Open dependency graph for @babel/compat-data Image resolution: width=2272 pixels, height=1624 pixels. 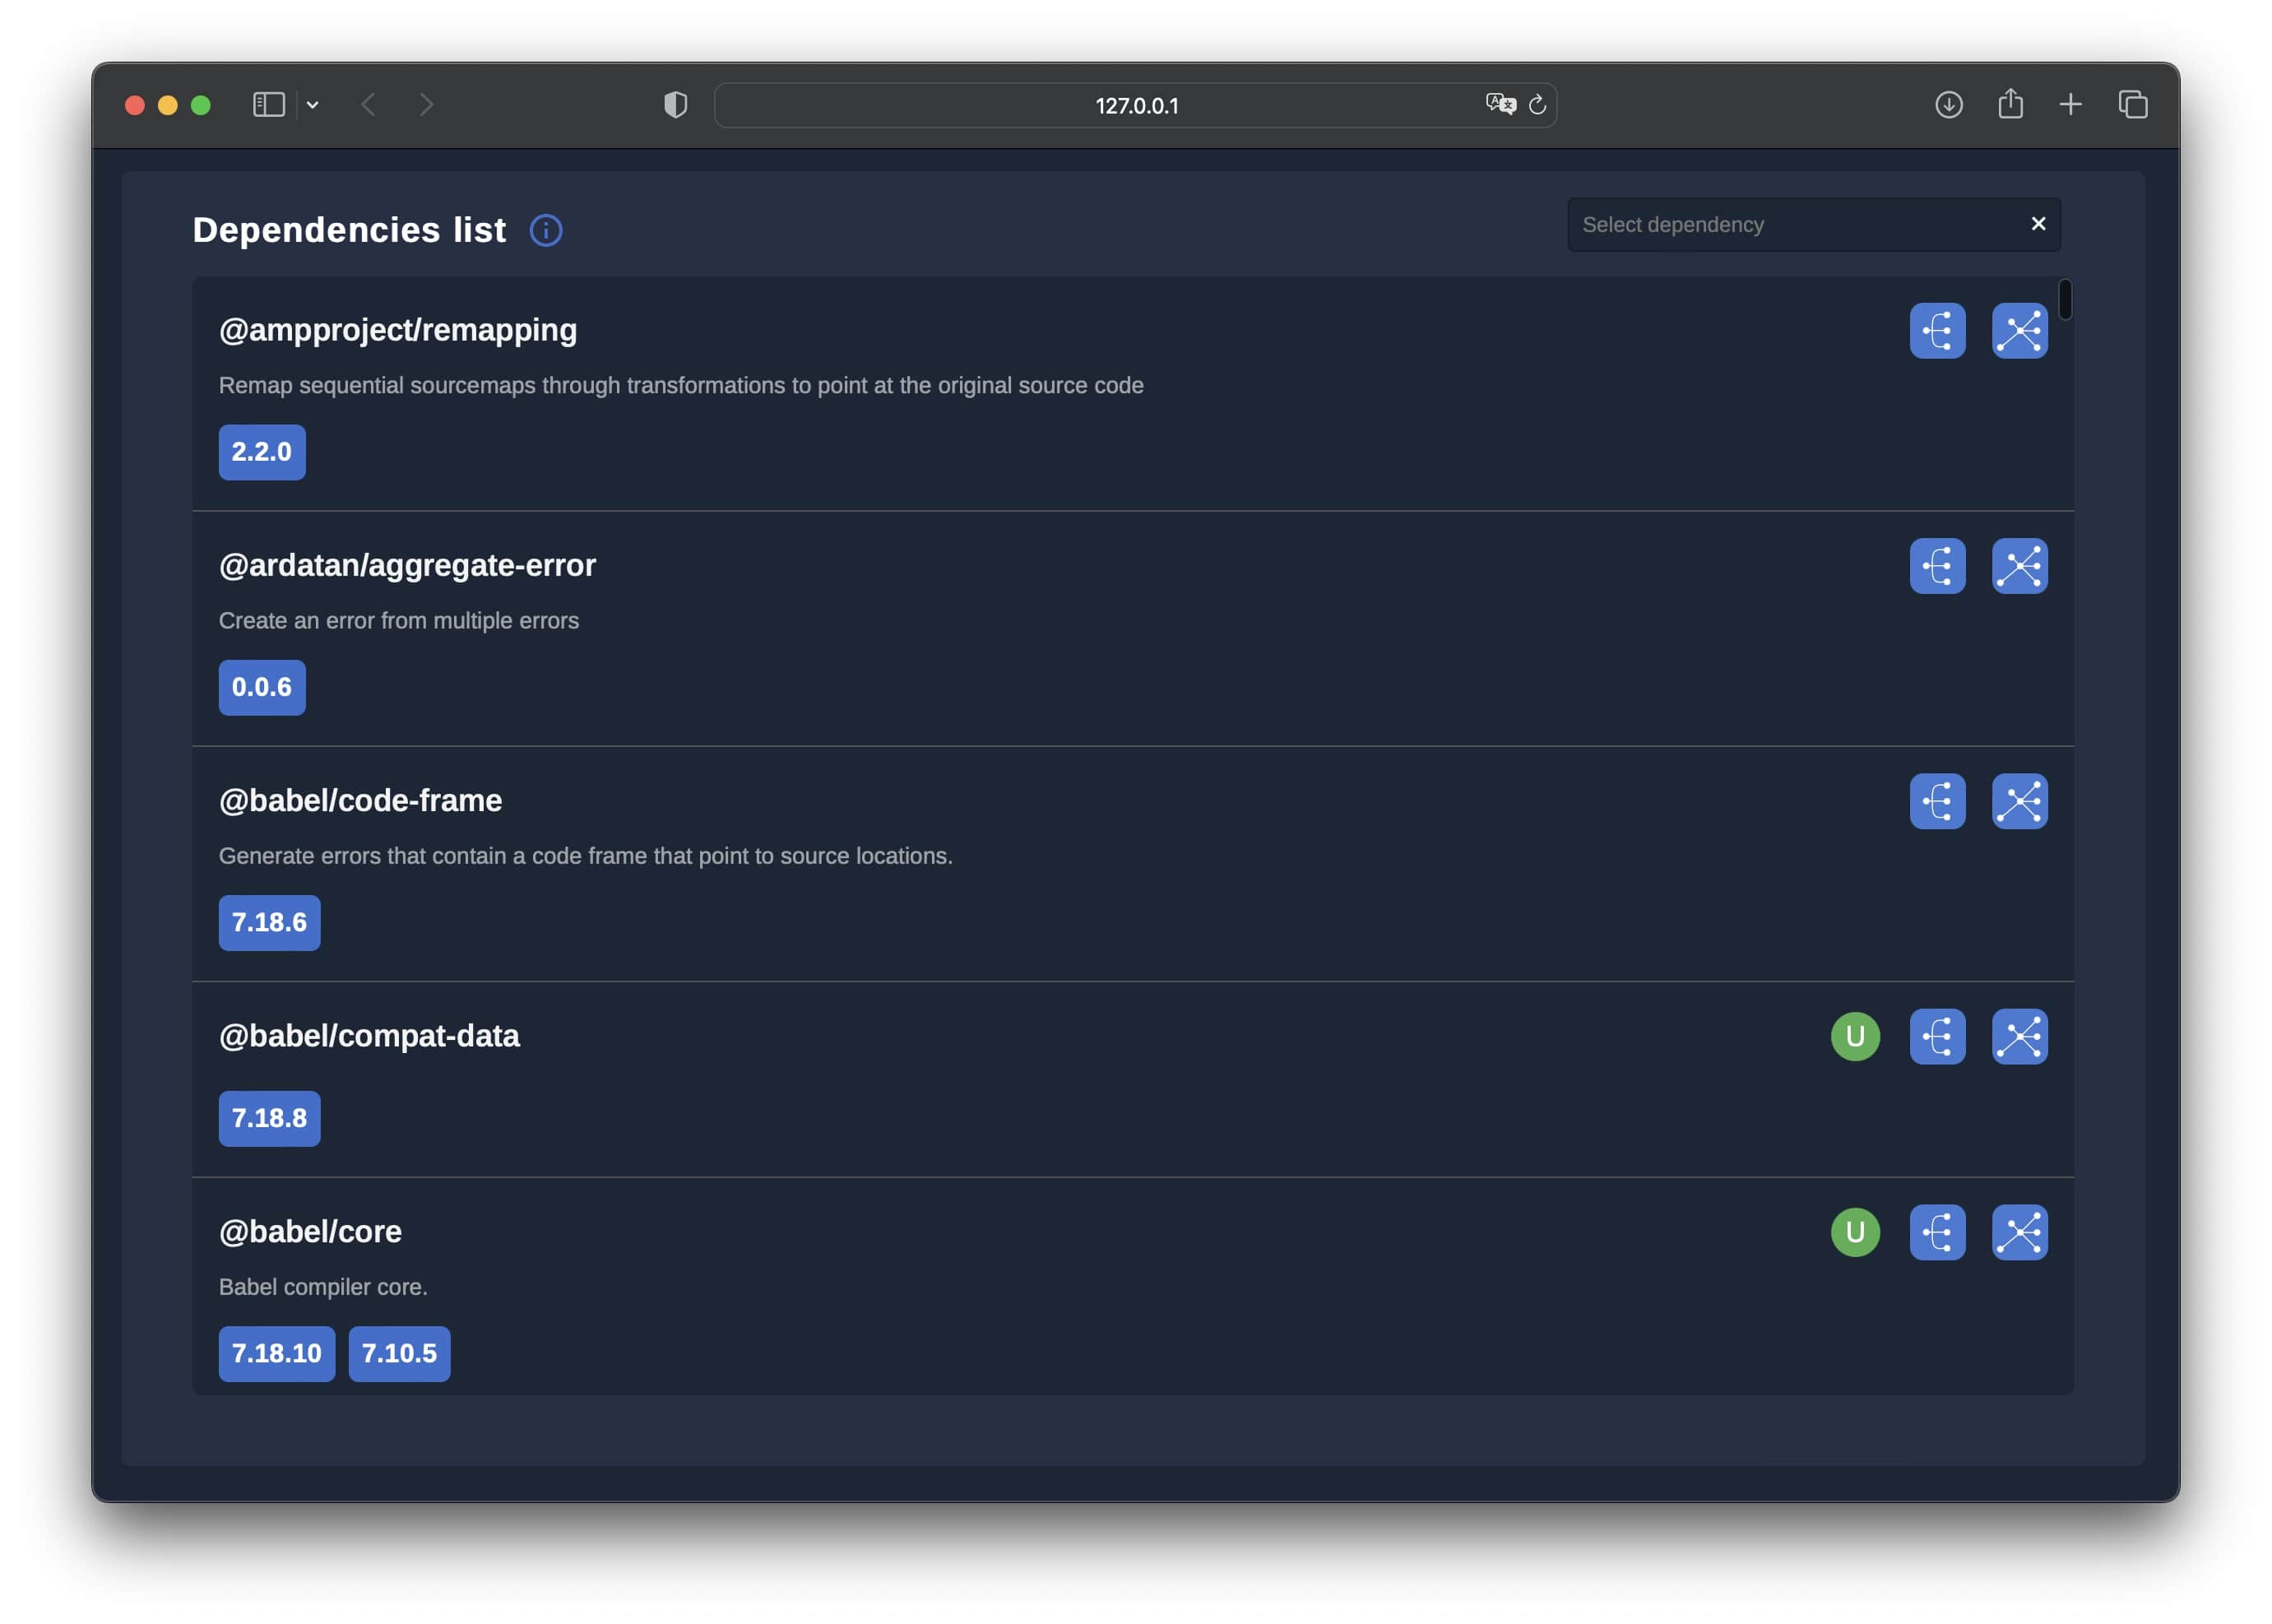[2019, 1036]
